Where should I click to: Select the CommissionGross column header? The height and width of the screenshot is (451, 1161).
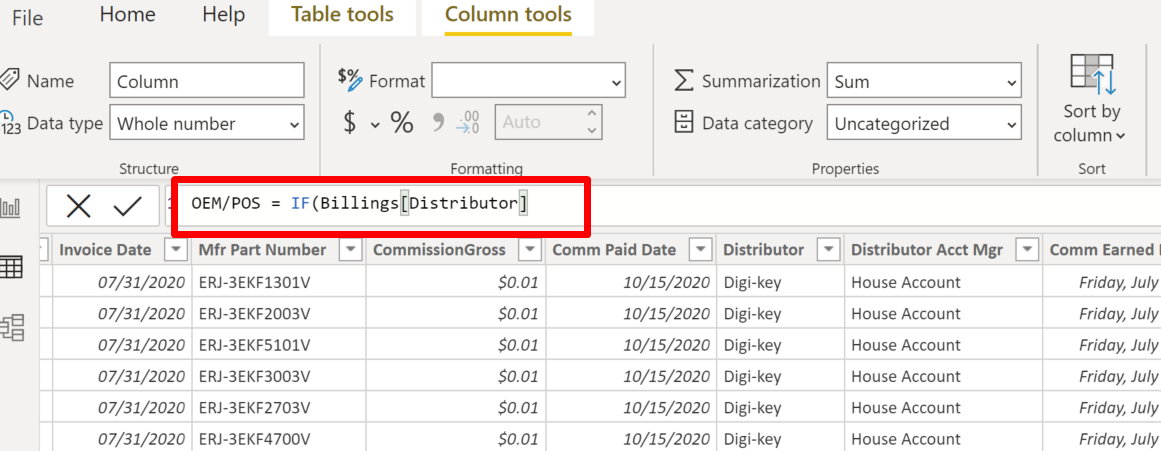(x=439, y=250)
